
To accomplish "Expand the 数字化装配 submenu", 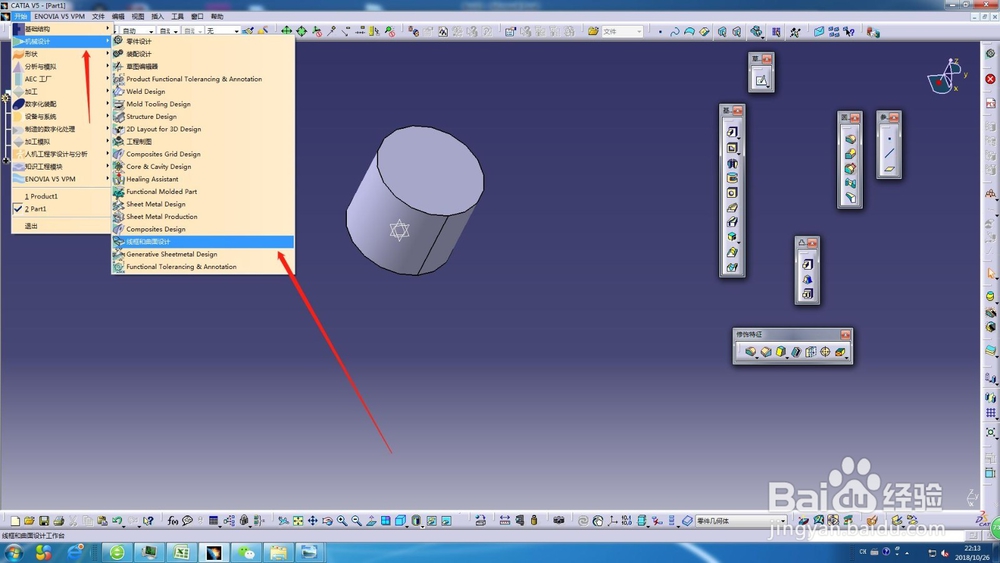I will click(x=62, y=104).
